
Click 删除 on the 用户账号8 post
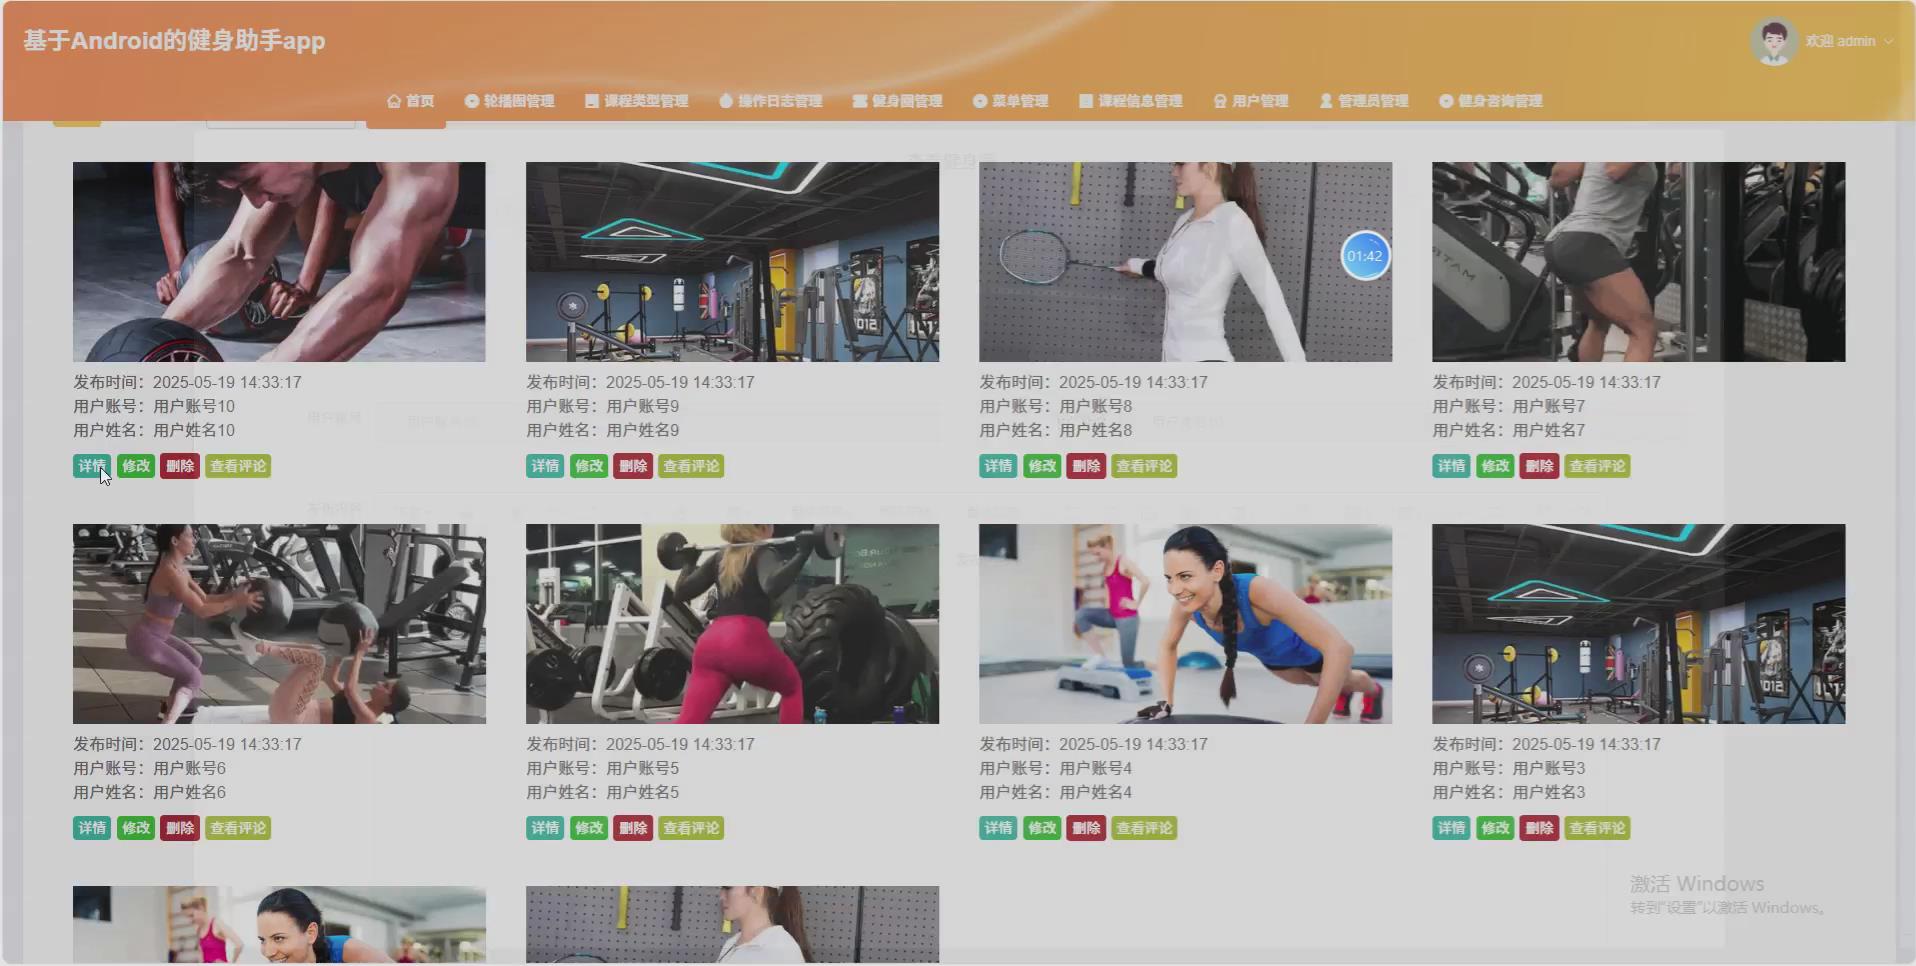[1086, 465]
